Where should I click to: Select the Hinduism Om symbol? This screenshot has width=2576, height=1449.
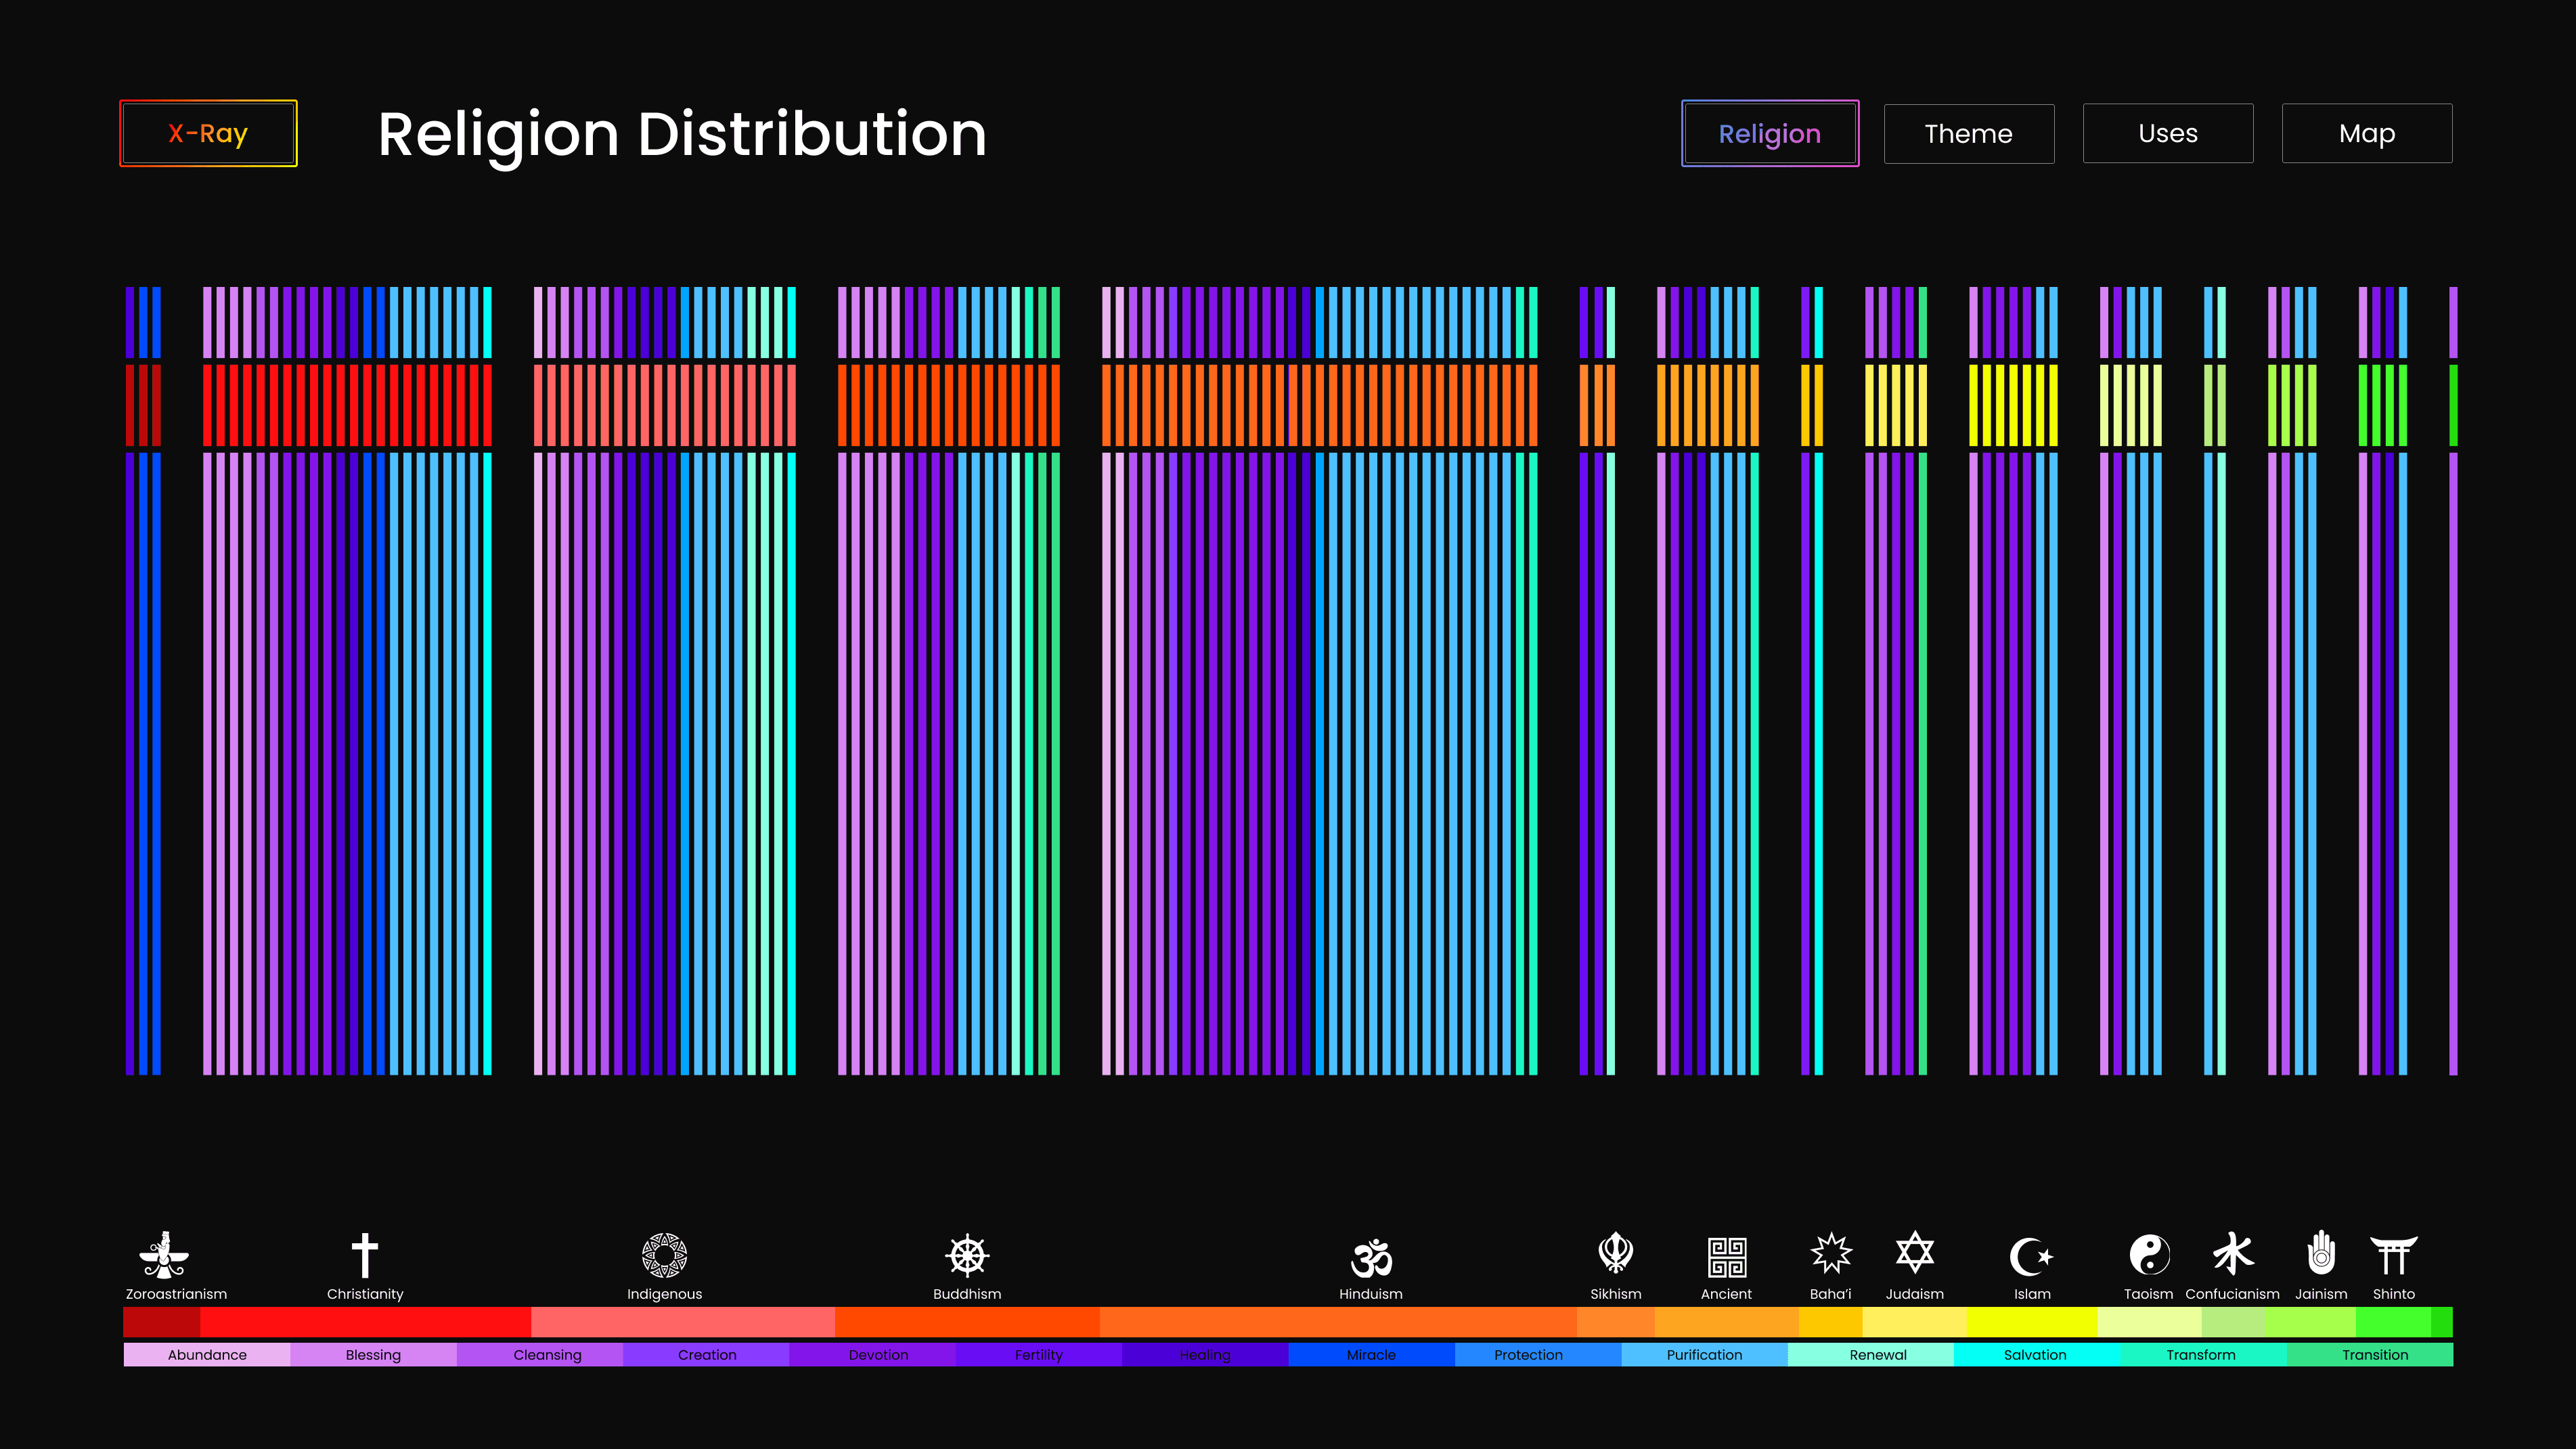pos(1371,1257)
